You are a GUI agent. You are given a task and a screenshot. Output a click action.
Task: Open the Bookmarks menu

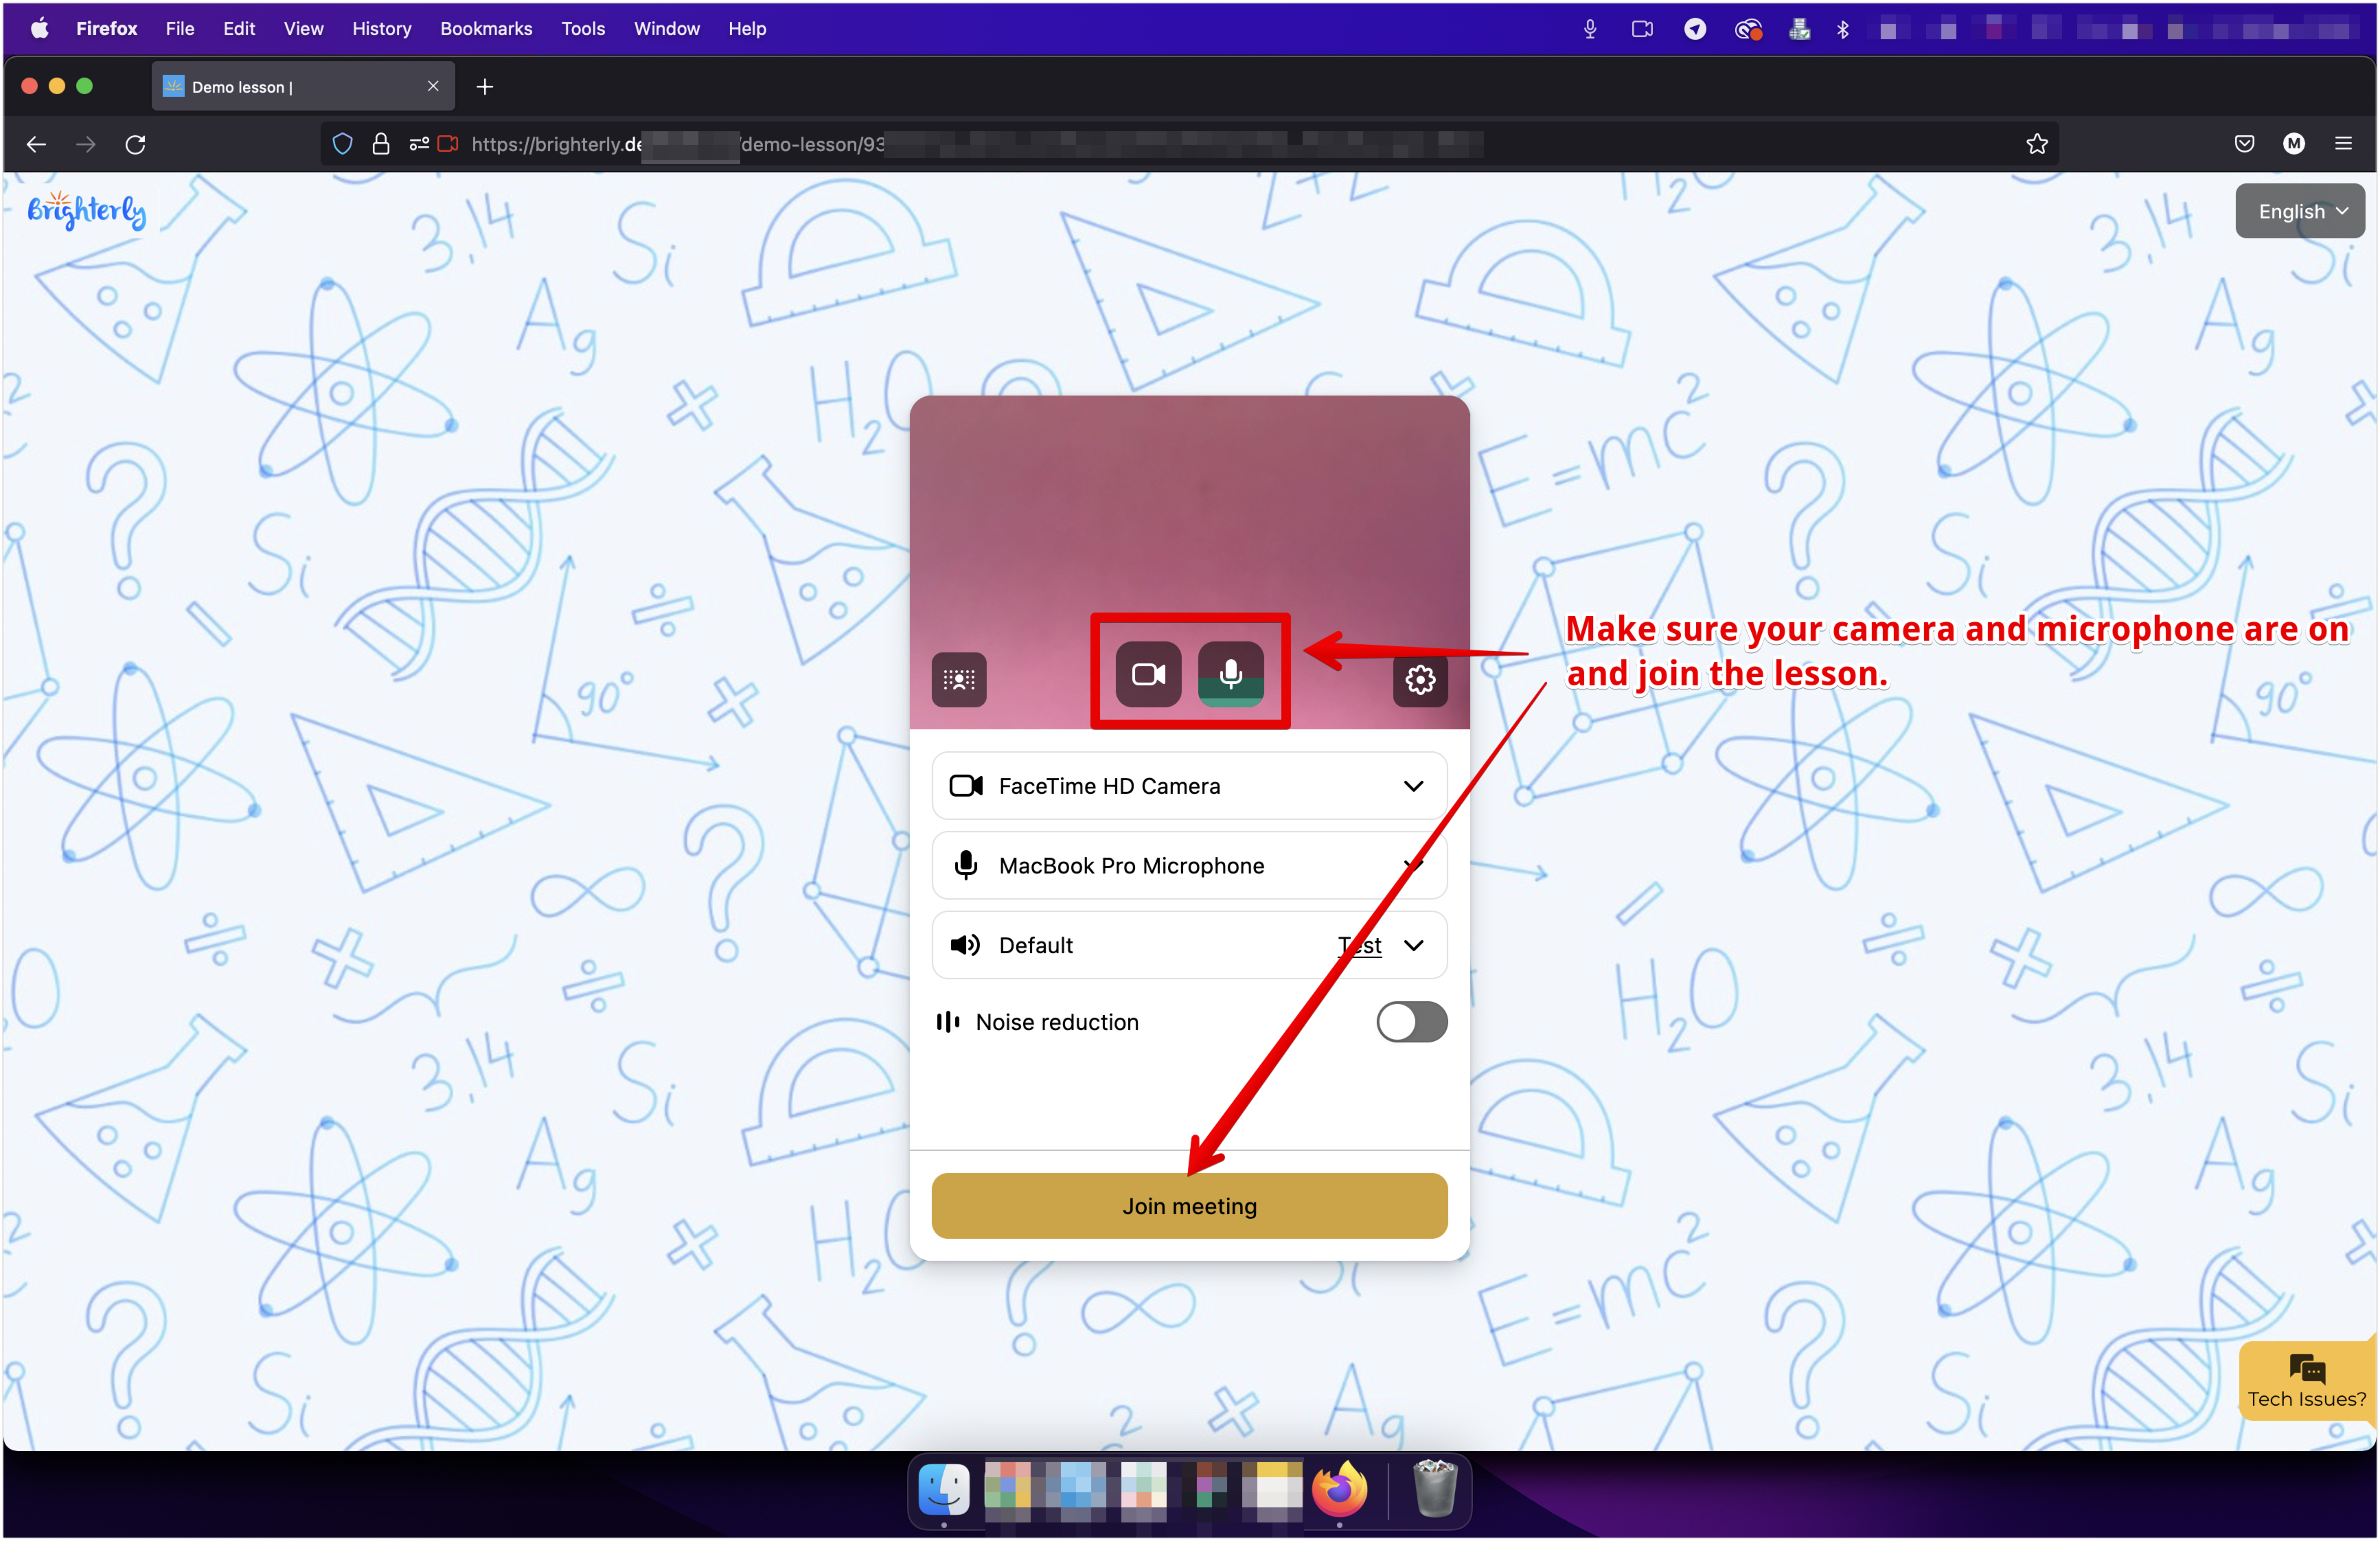tap(486, 29)
